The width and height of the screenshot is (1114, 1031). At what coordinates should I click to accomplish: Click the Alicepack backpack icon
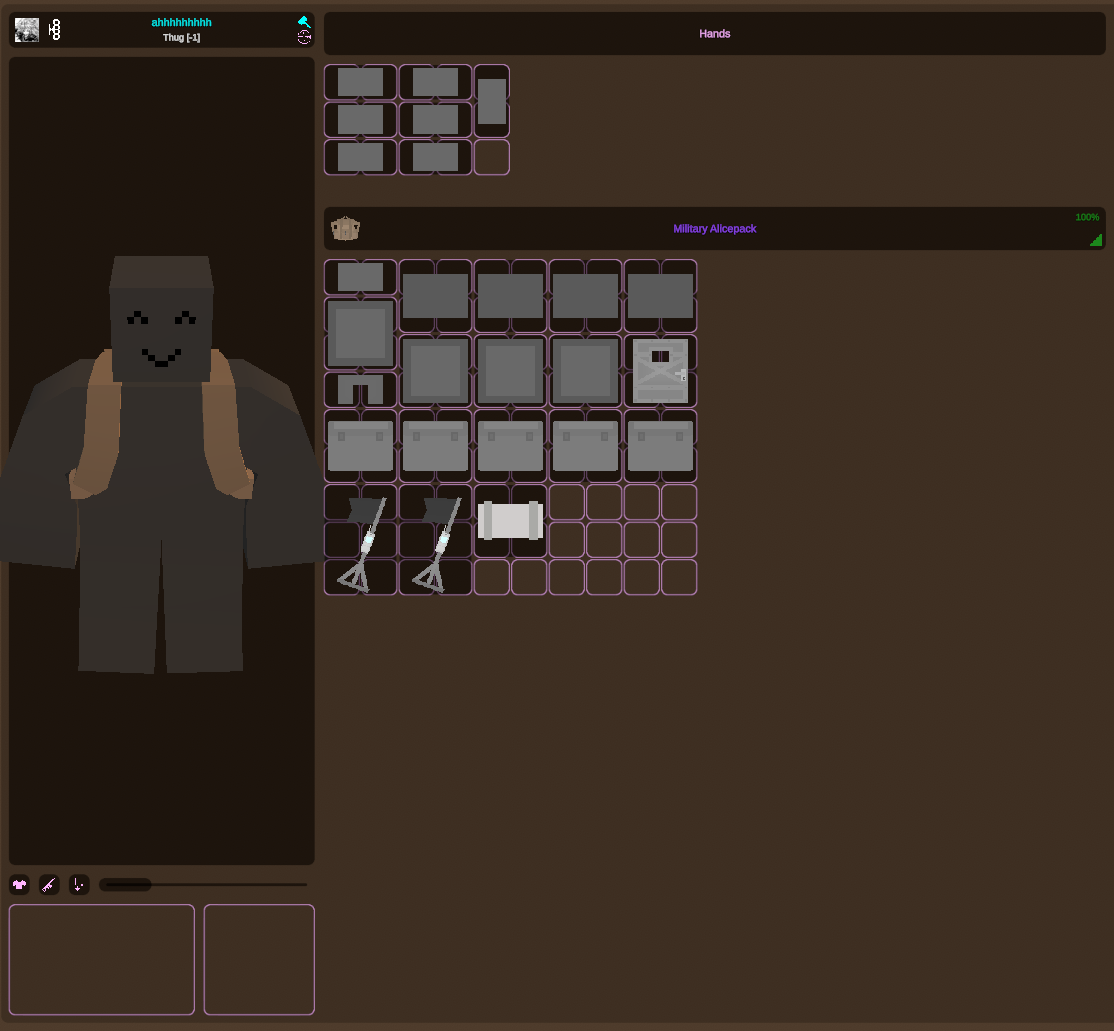345,229
